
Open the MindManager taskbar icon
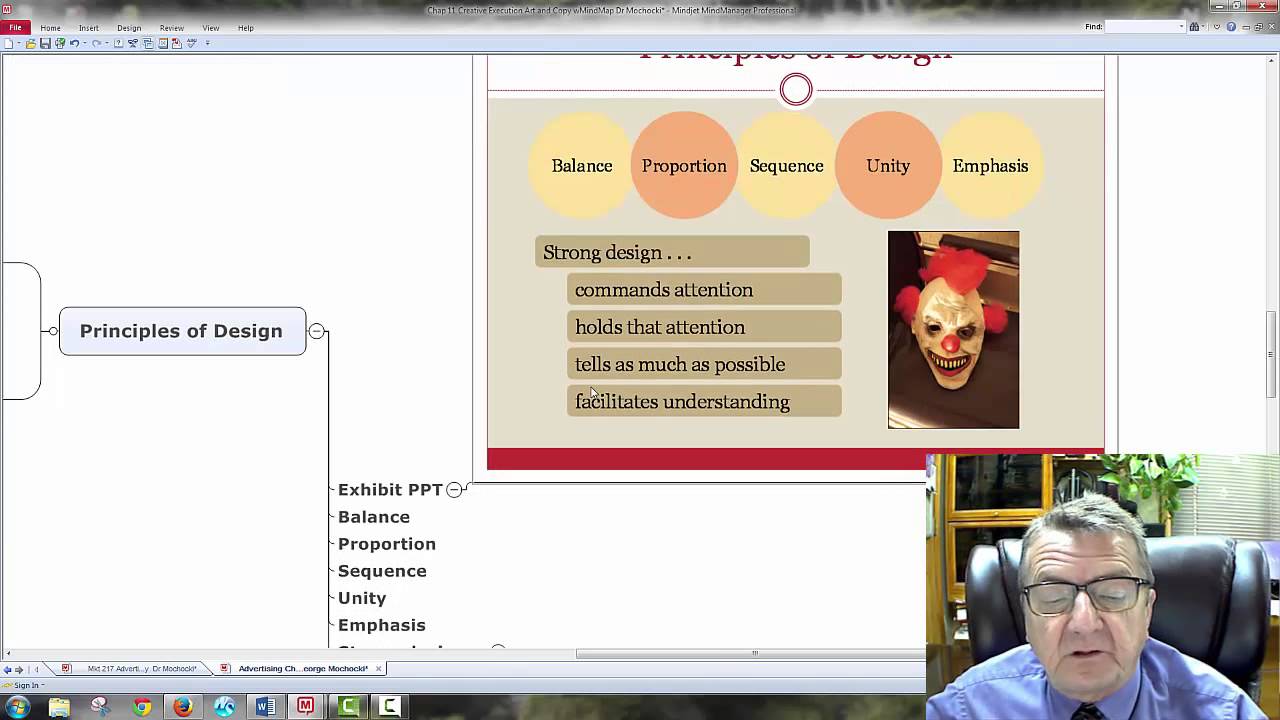306,707
